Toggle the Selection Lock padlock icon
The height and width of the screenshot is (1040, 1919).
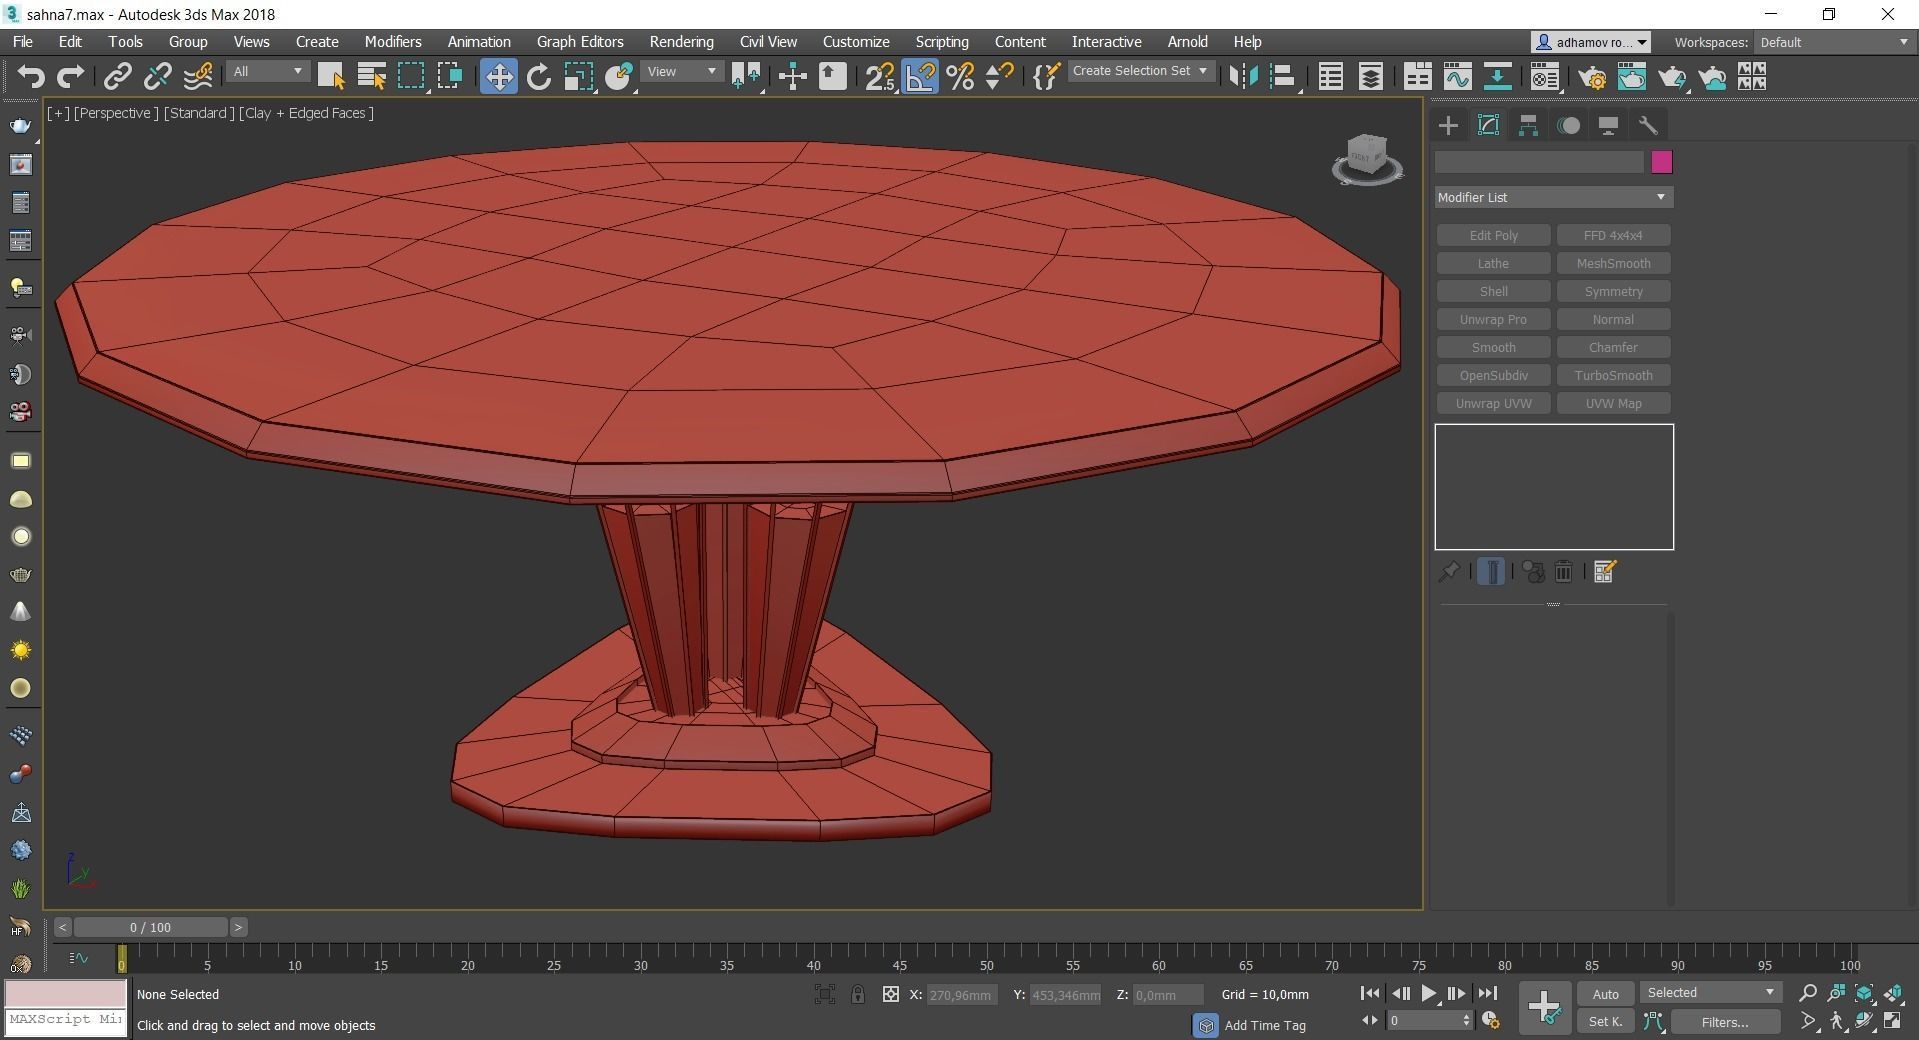[x=857, y=994]
